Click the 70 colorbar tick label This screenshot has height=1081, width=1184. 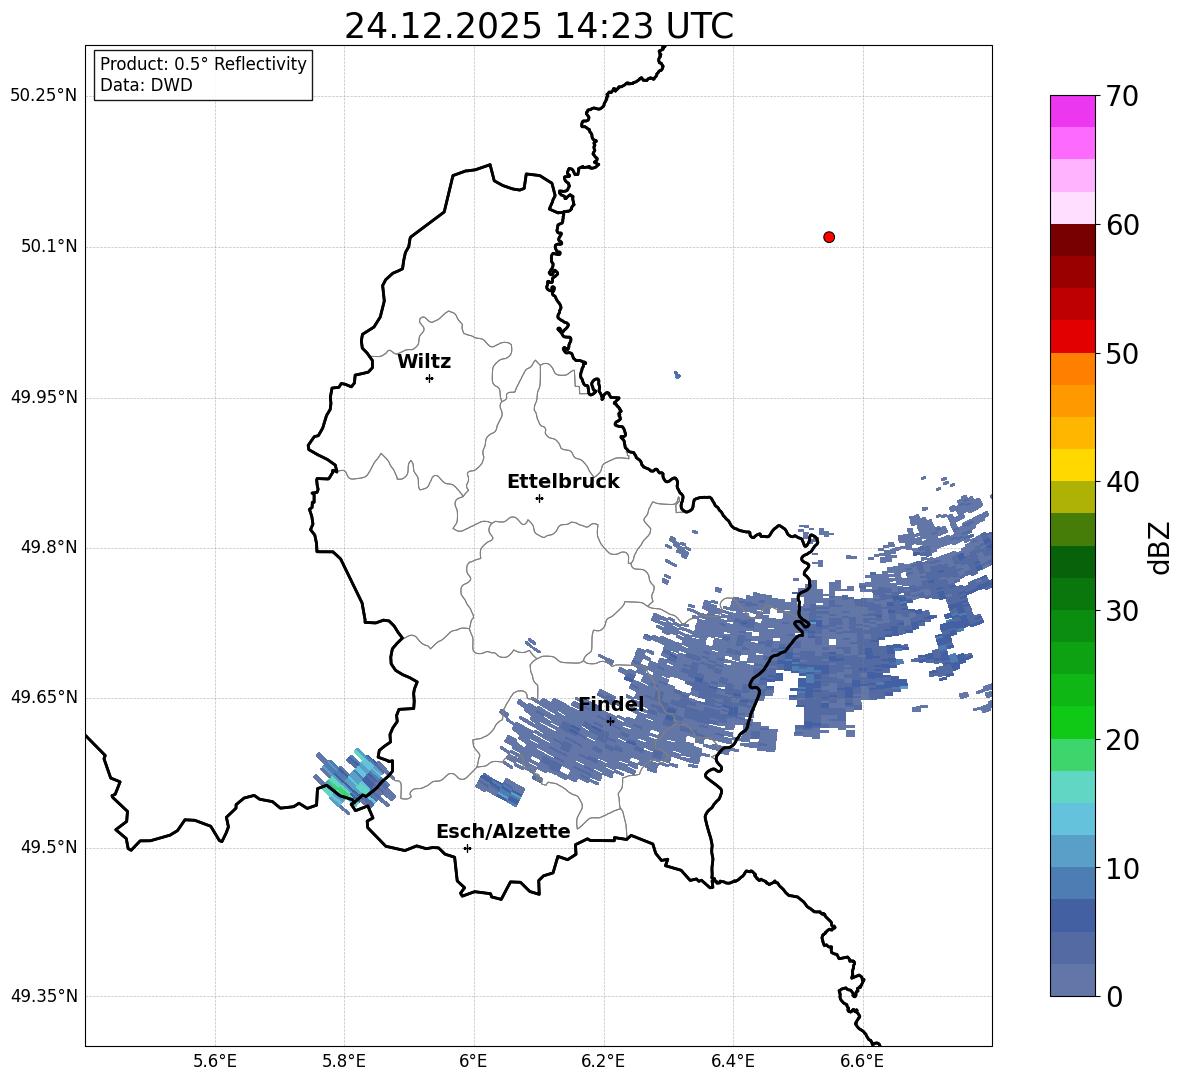[1122, 97]
